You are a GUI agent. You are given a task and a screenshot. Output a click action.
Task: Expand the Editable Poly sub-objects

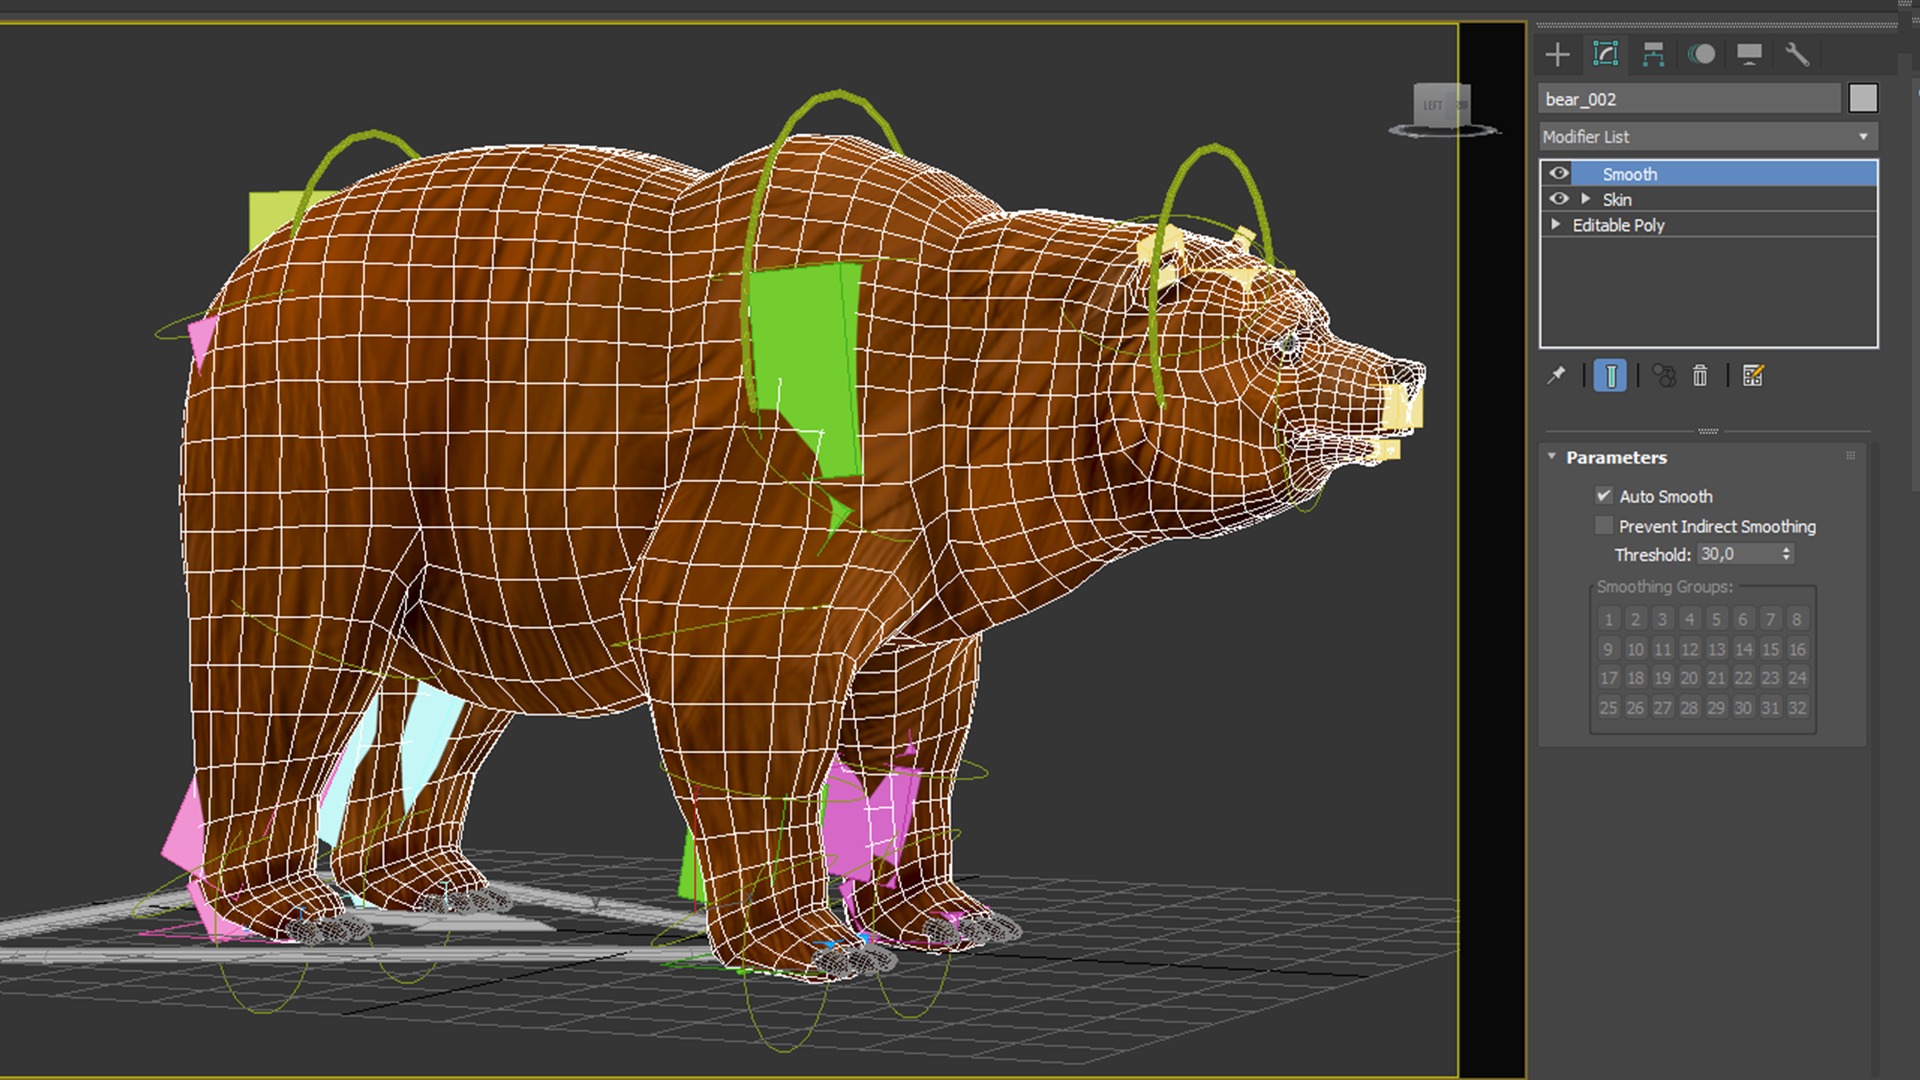tap(1555, 225)
